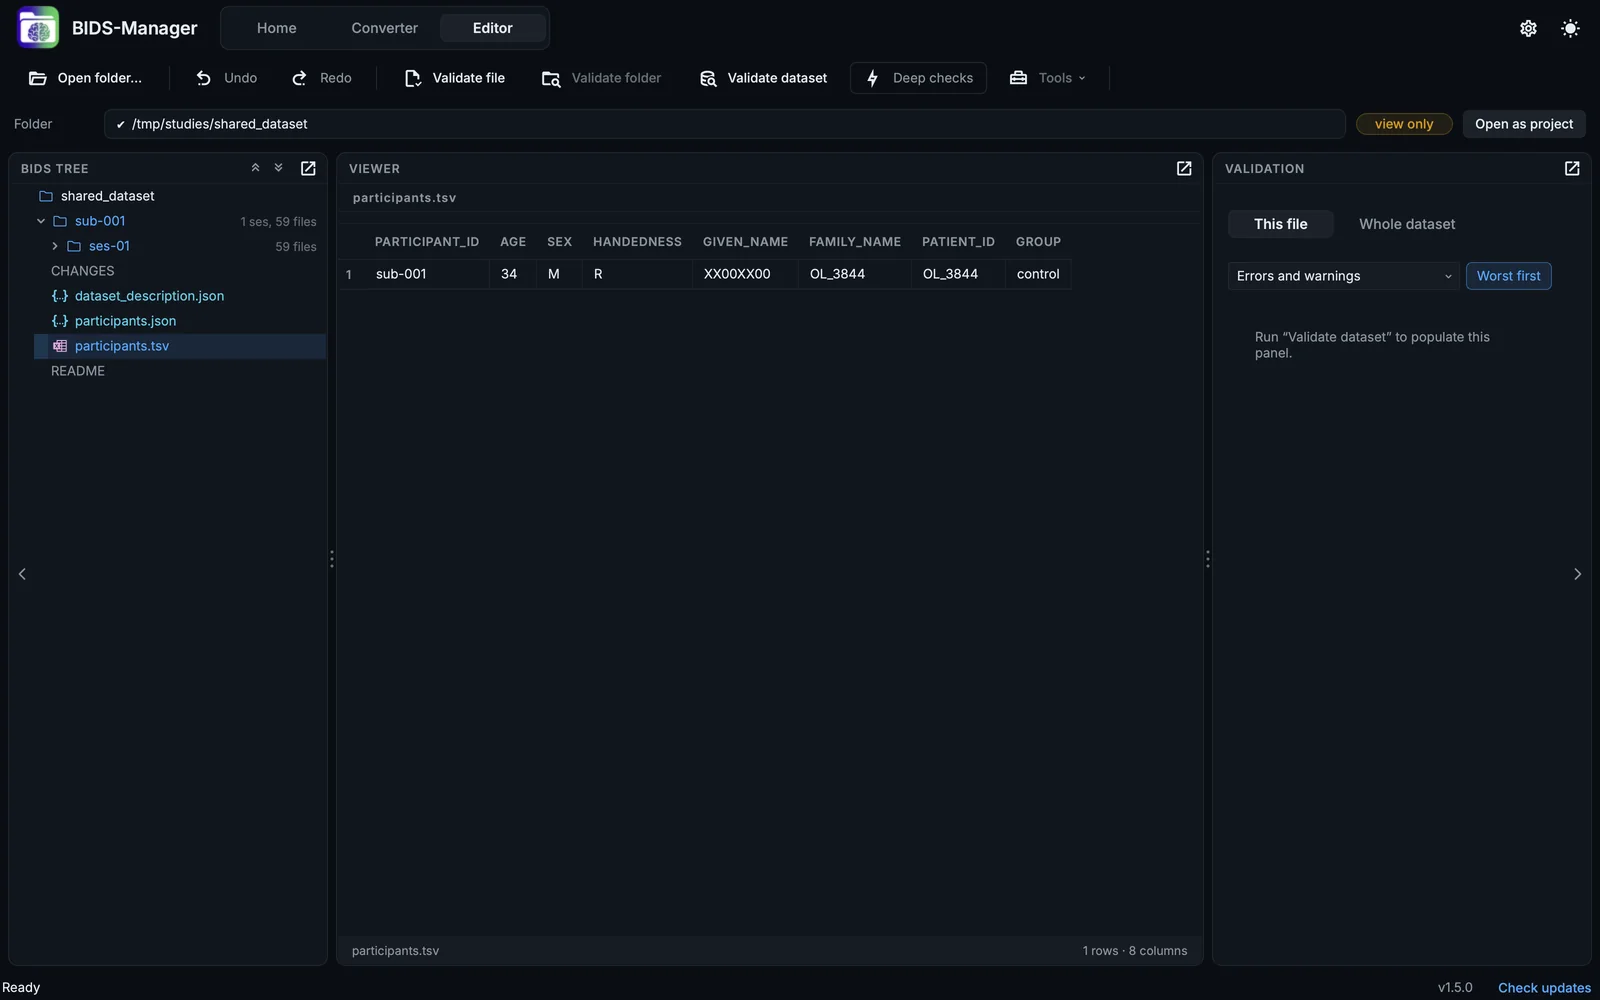Select the This file validation tab
This screenshot has width=1600, height=1000.
pos(1281,224)
